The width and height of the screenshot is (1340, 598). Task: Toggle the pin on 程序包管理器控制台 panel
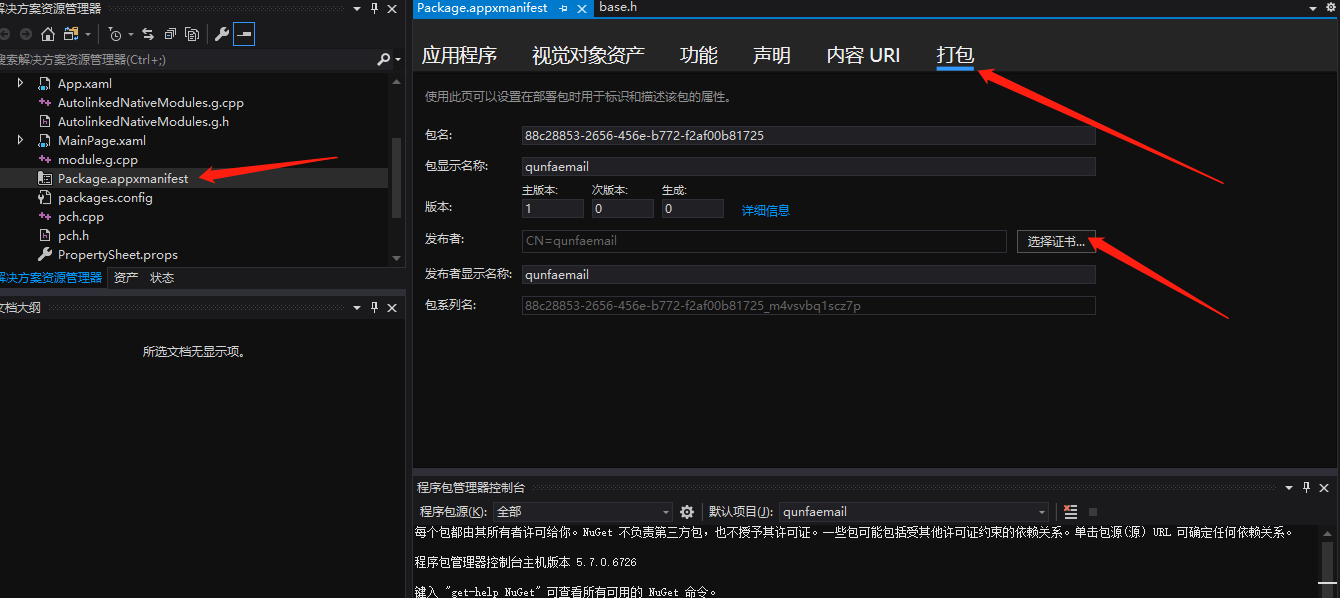point(1308,488)
